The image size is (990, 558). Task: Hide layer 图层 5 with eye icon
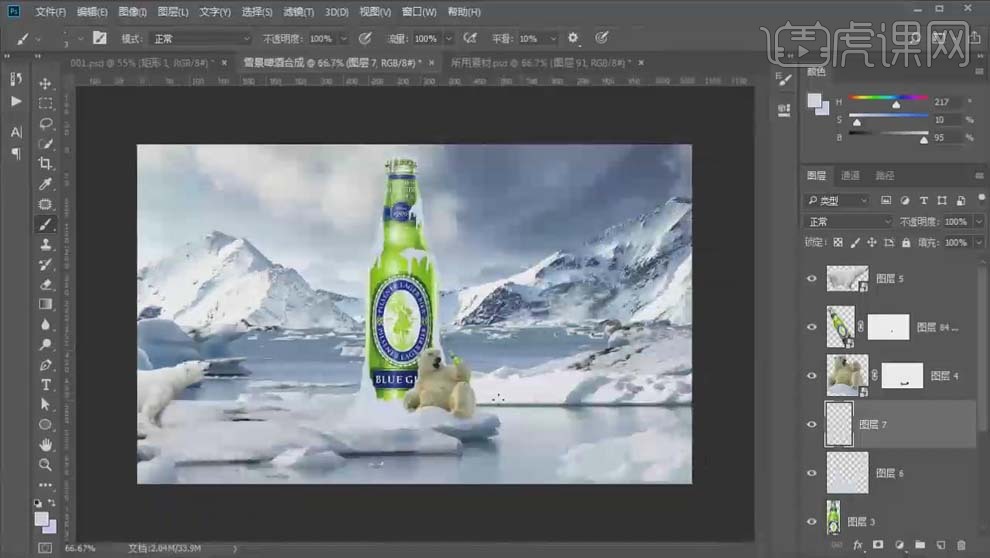pos(812,279)
